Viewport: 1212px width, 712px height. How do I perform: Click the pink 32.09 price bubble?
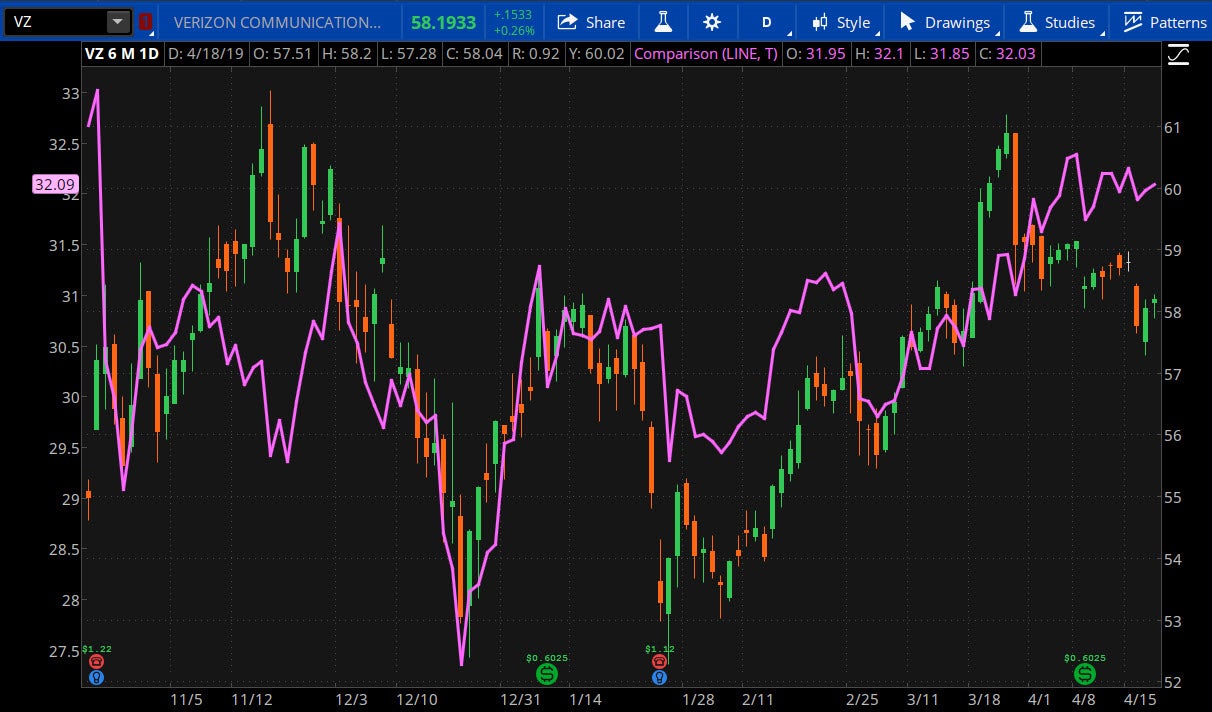tap(54, 184)
